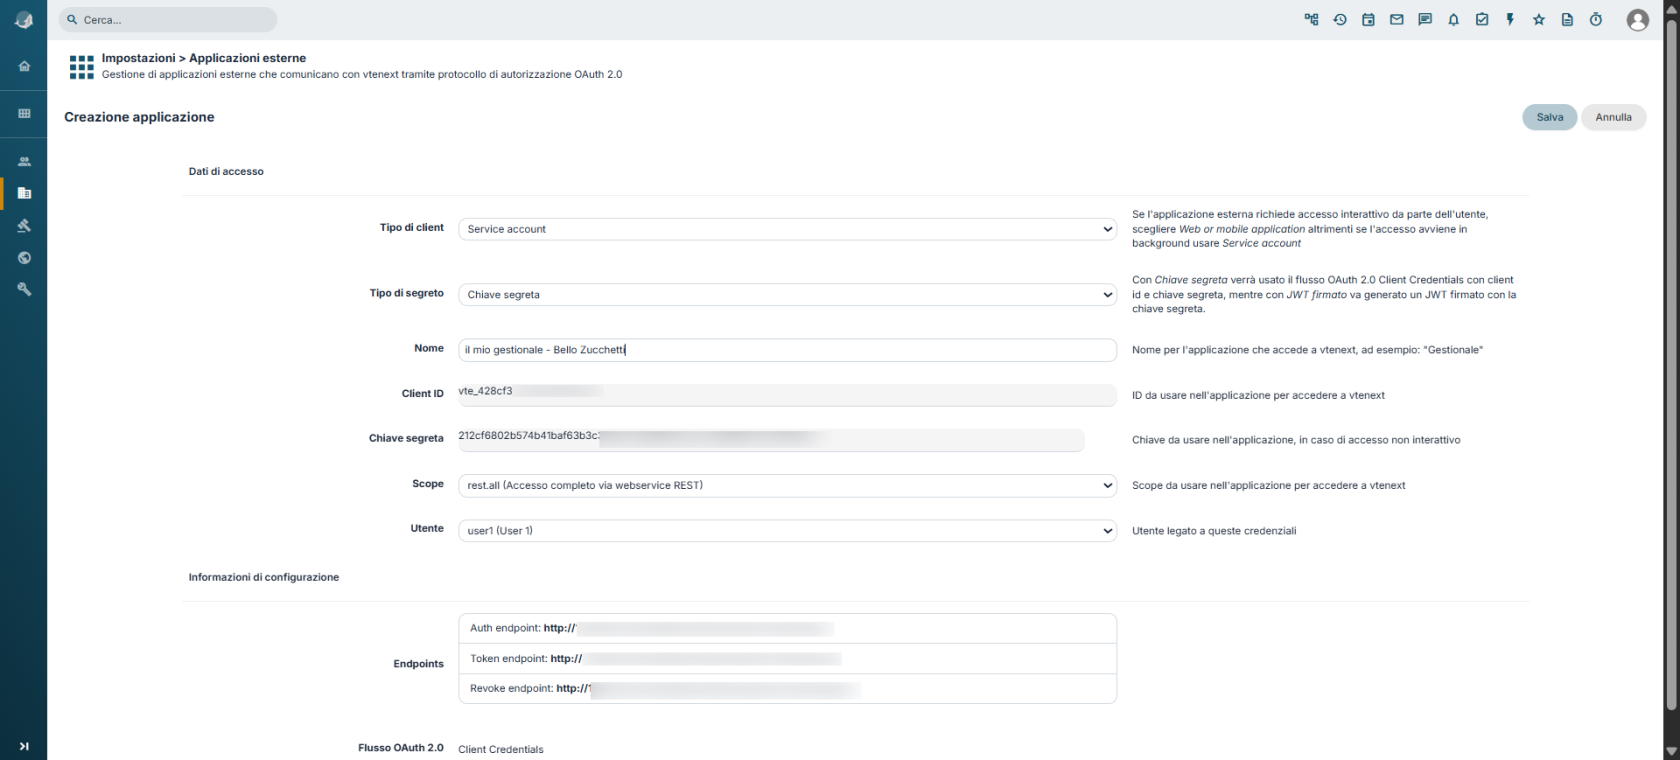Click the Client ID field value
Image resolution: width=1680 pixels, height=760 pixels.
pos(787,394)
